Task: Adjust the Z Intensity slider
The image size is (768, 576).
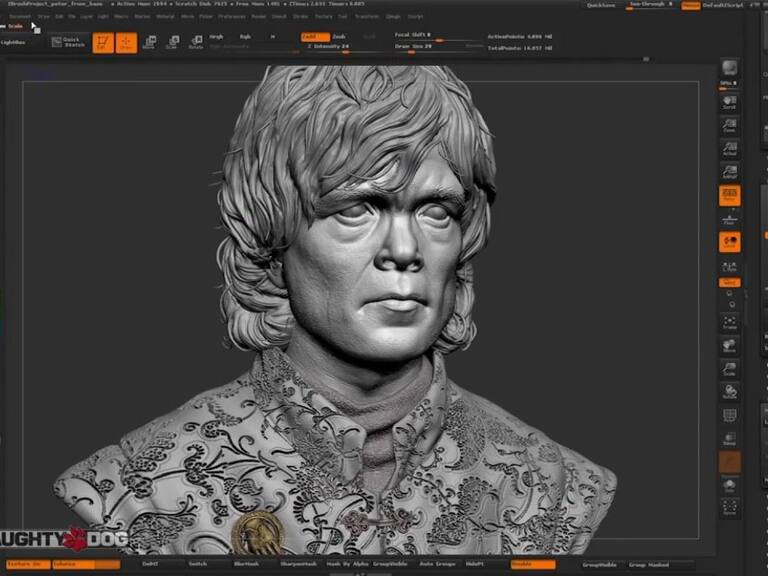Action: 330,47
